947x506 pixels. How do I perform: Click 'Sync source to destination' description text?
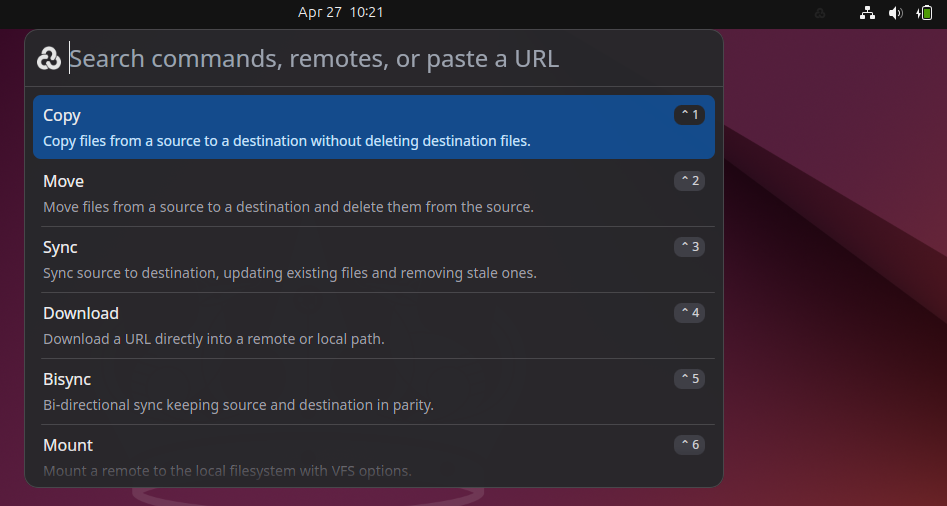point(290,273)
